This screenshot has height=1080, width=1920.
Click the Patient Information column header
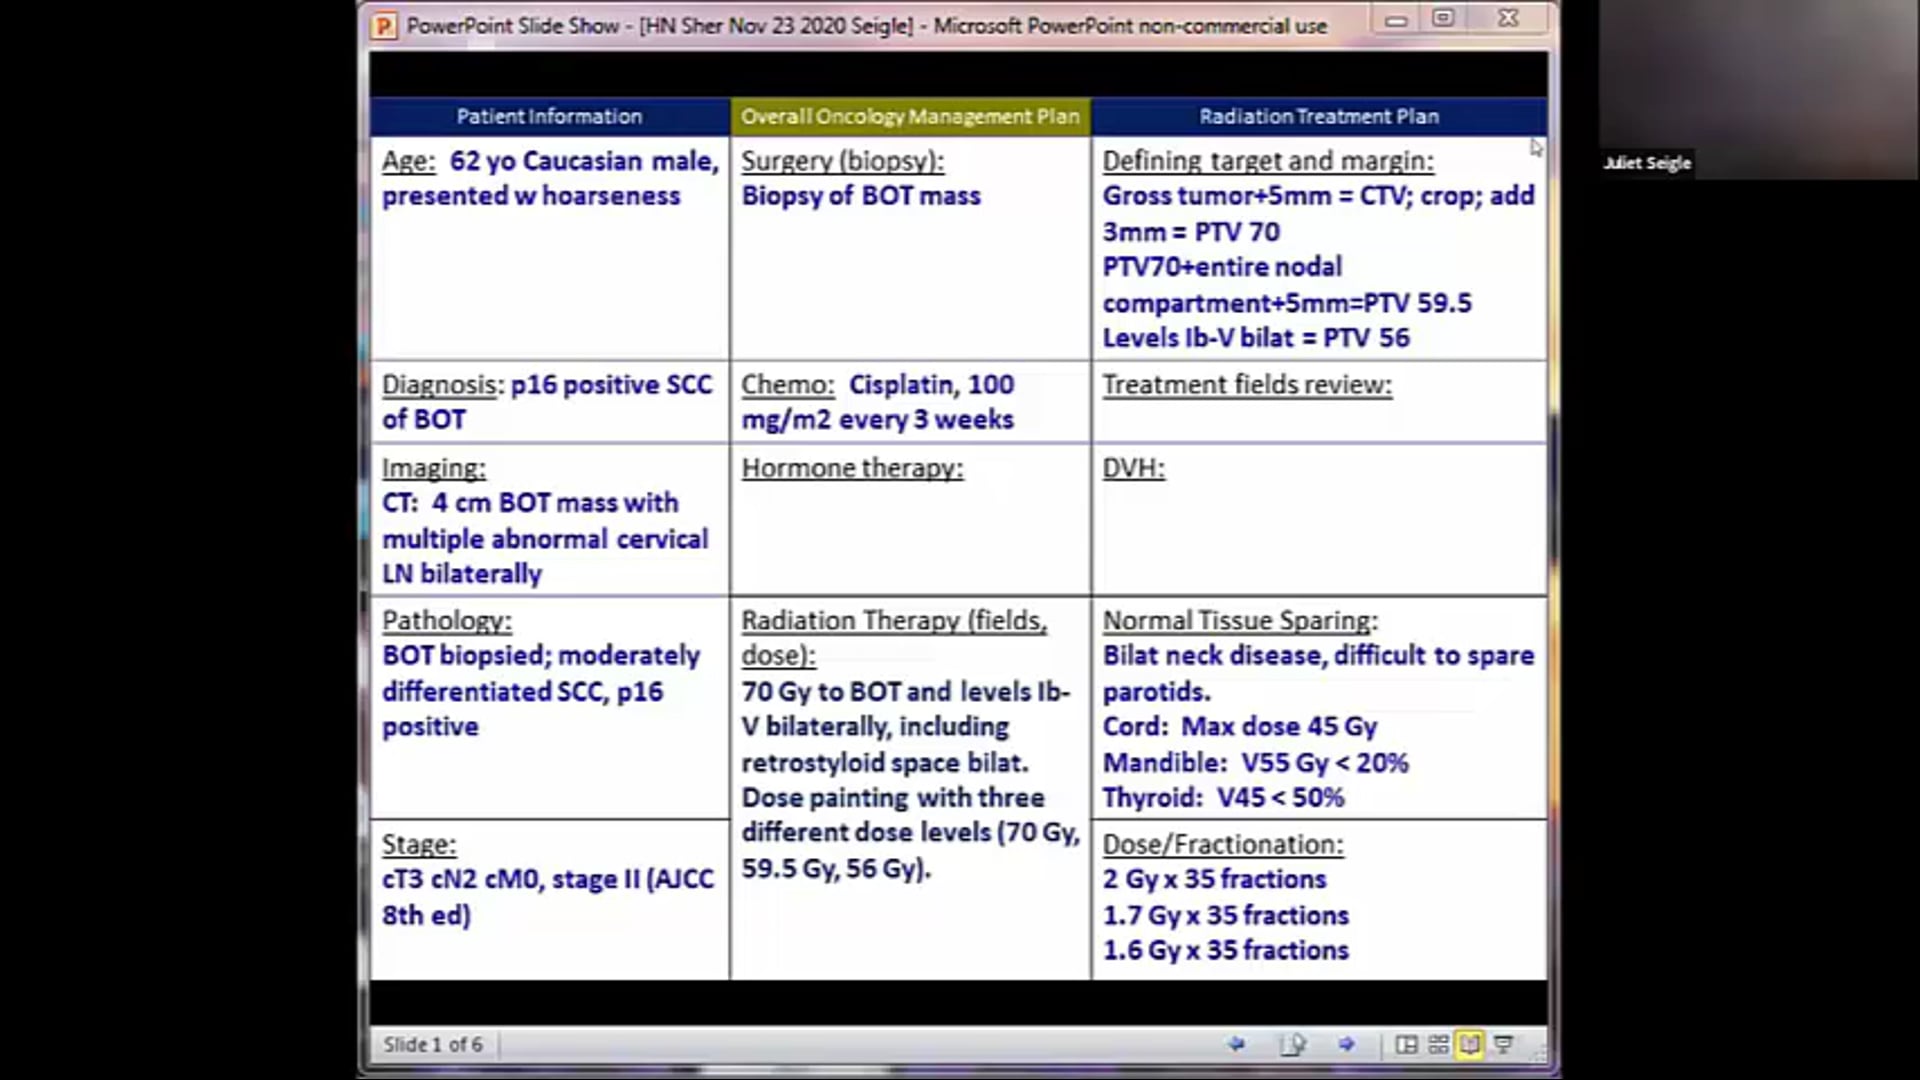coord(549,116)
